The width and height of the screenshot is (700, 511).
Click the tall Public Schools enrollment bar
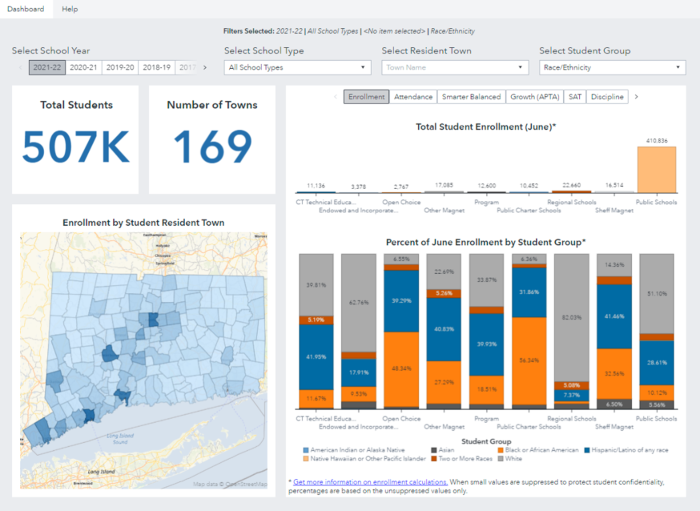[656, 169]
